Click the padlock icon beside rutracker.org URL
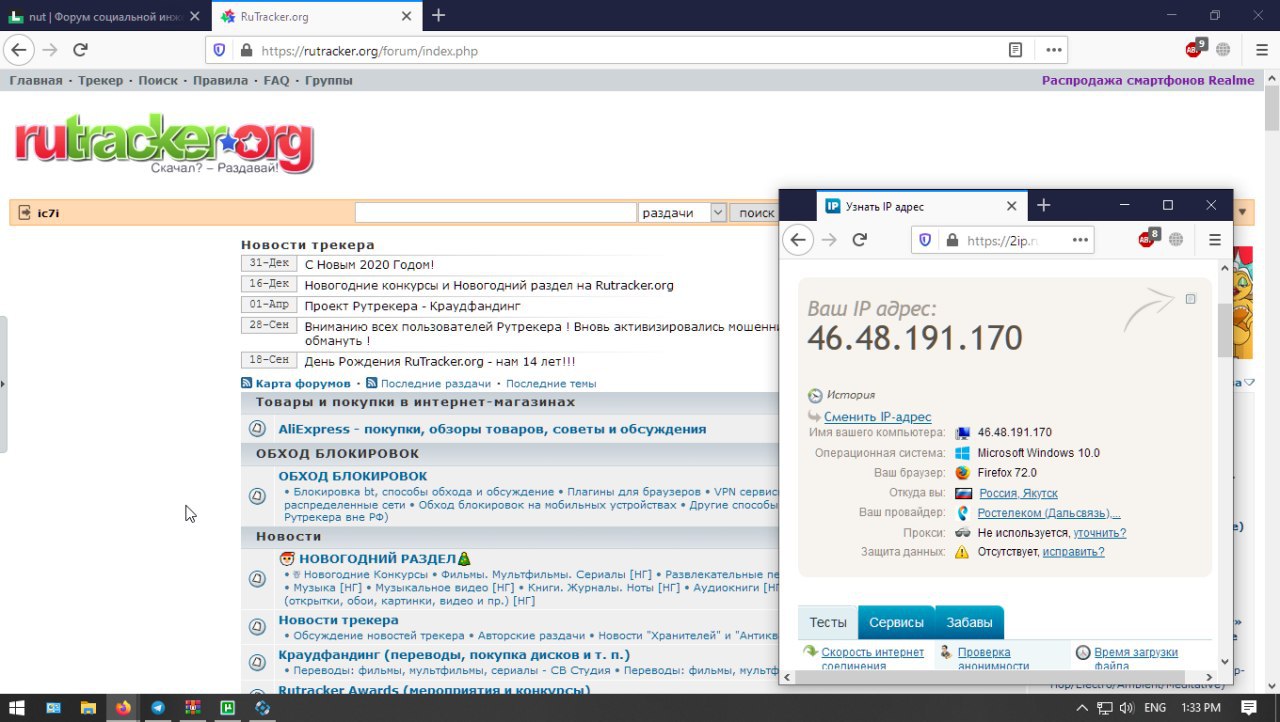This screenshot has width=1280, height=722. pos(246,50)
